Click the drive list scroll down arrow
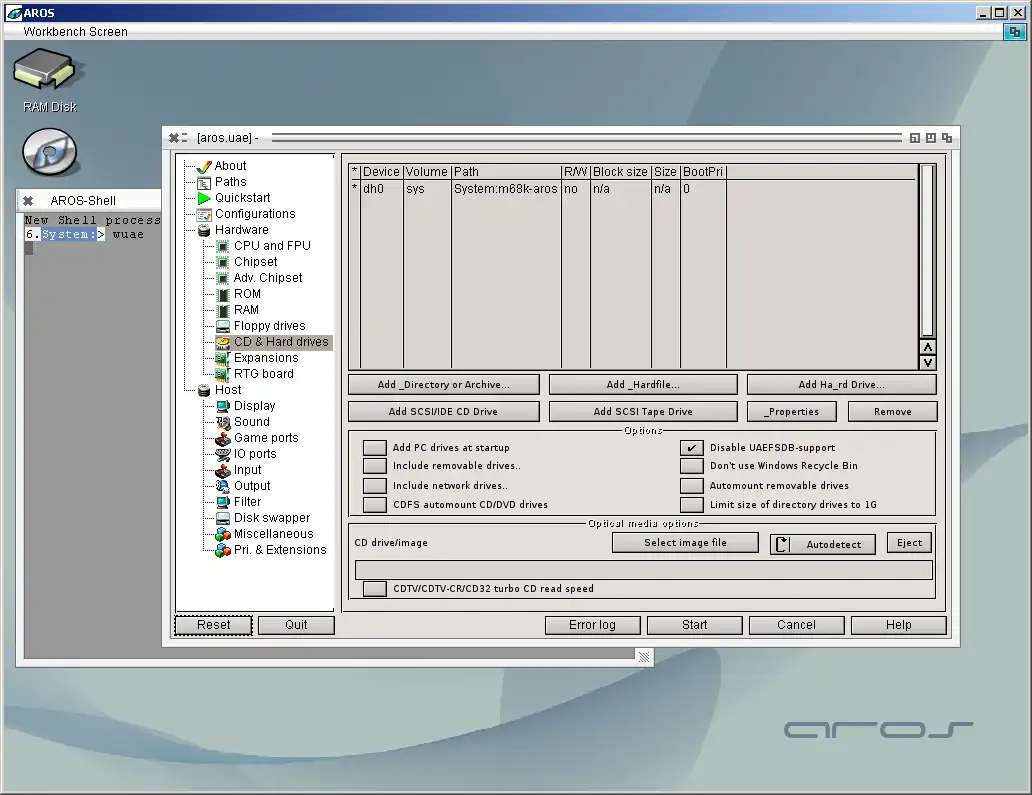 point(927,363)
